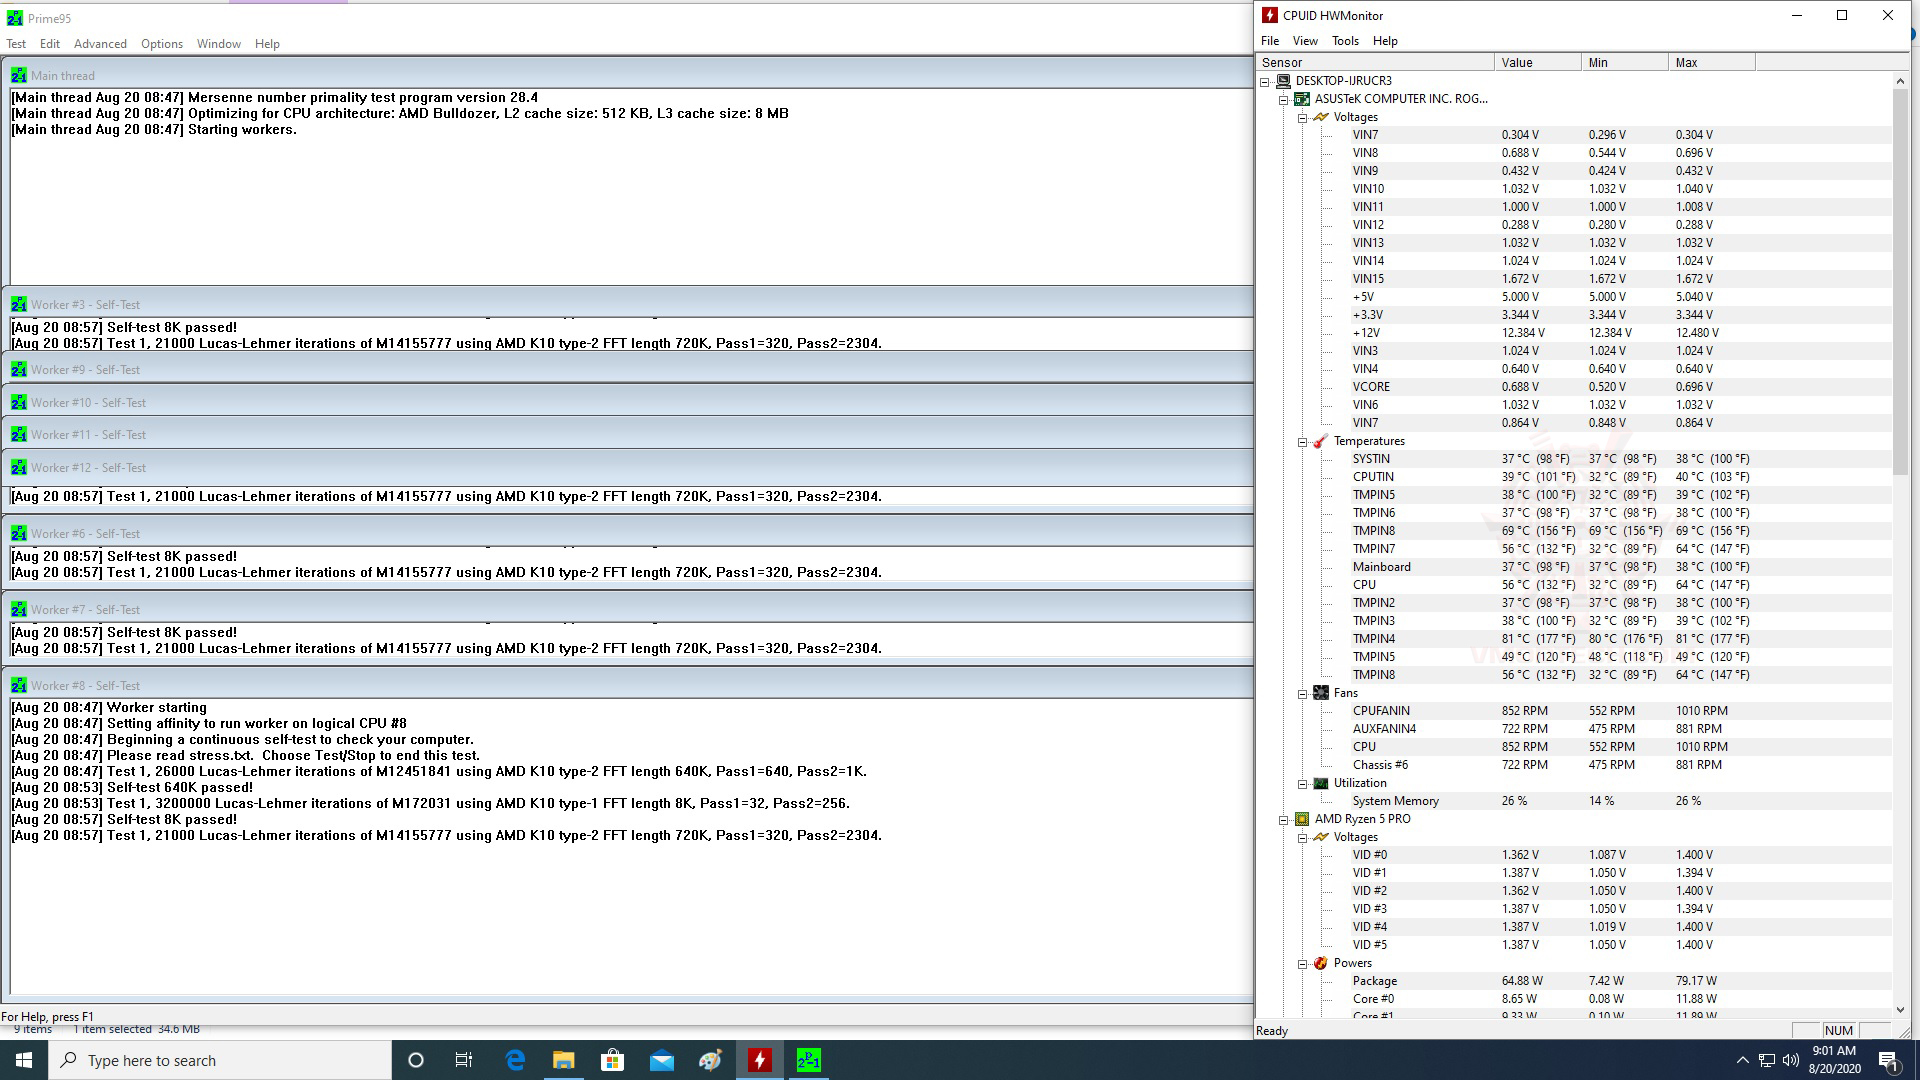1920x1080 pixels.
Task: Open the Advanced menu in Prime95
Action: pos(100,44)
